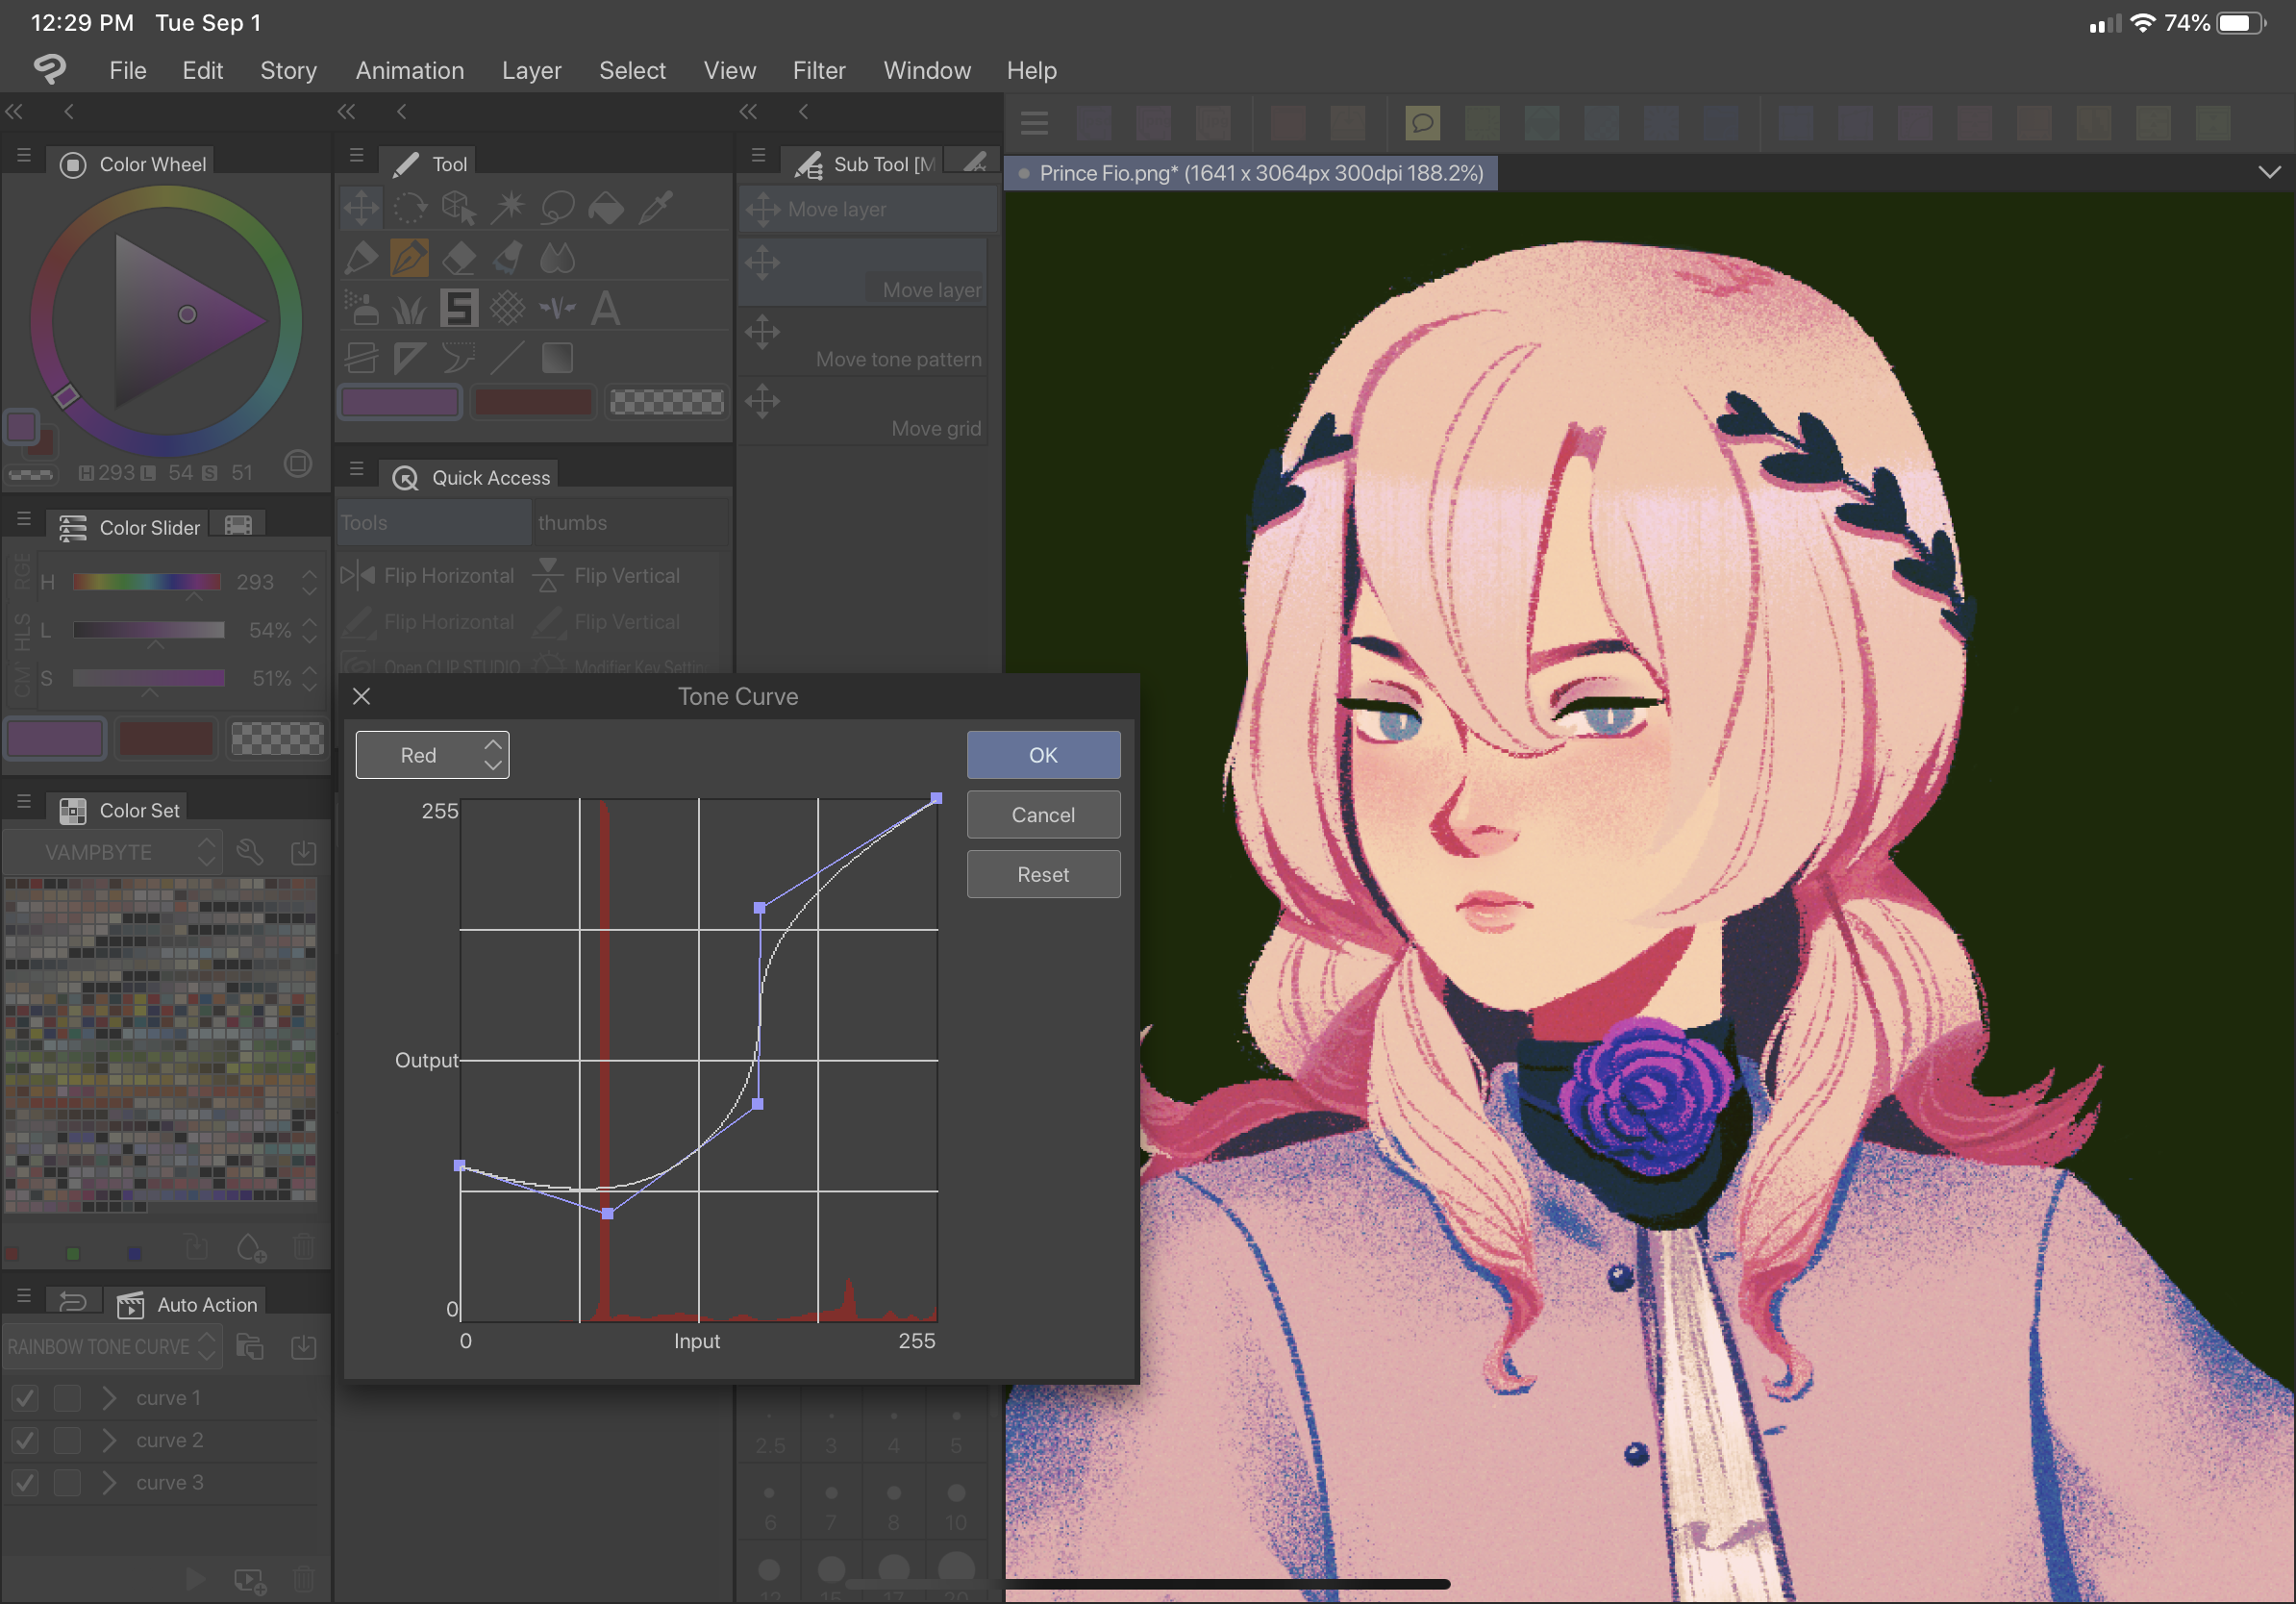Toggle the curve 3 checkbox
The height and width of the screenshot is (1604, 2296).
[25, 1482]
